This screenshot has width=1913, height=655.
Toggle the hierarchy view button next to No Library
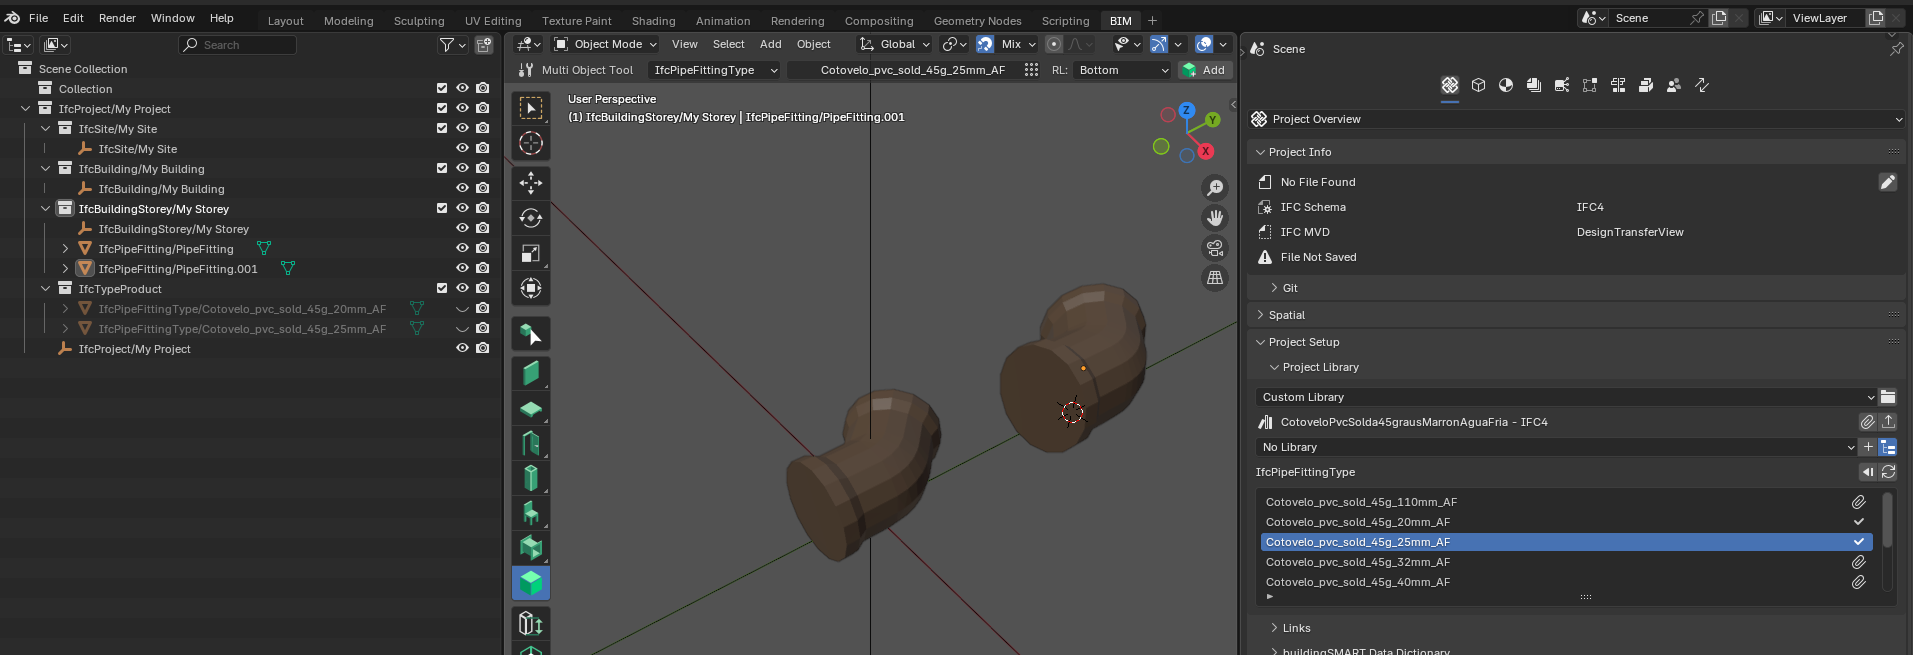[x=1888, y=447]
